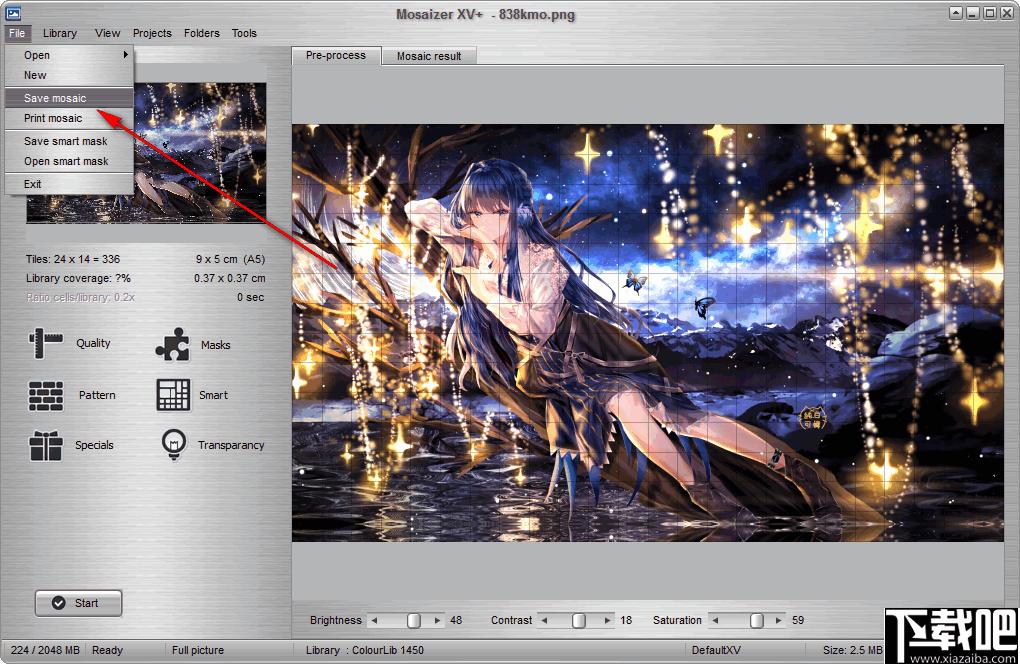
Task: Click the Mosaizer app icon in title bar
Action: click(13, 13)
